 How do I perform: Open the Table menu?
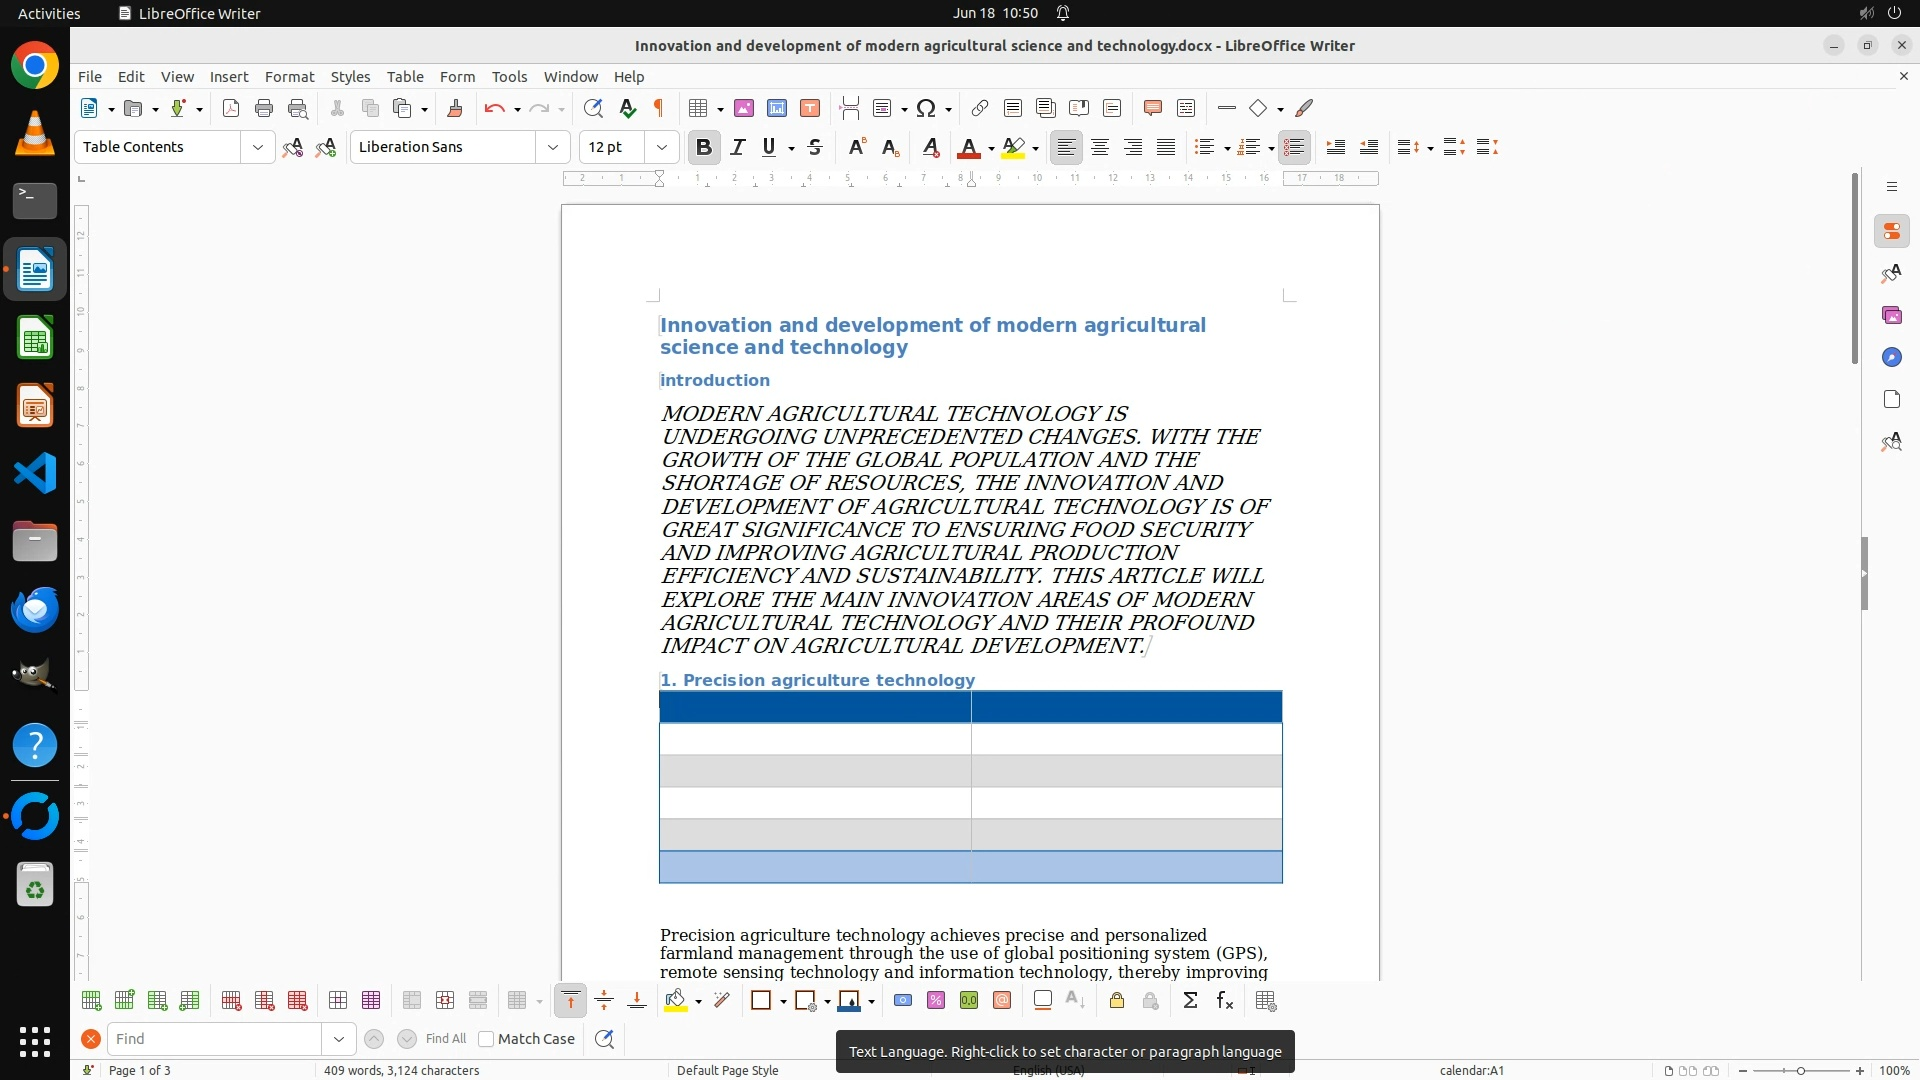click(405, 76)
